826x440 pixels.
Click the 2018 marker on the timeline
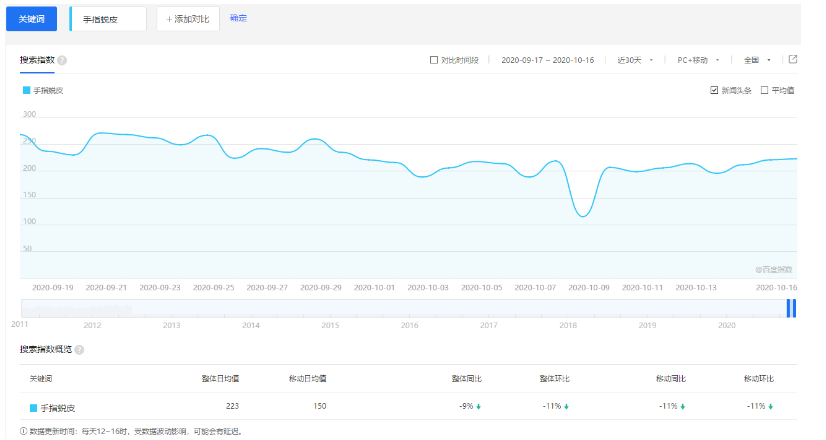(568, 325)
